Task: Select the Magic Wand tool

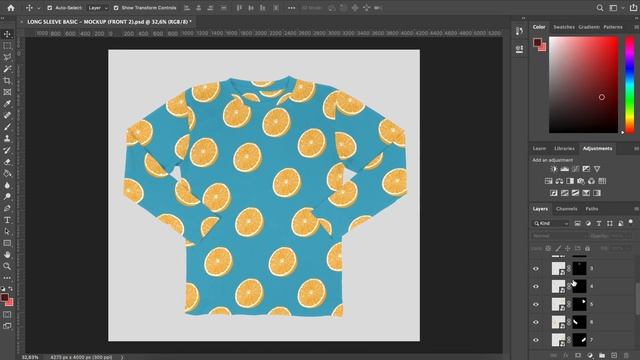Action: [x=7, y=69]
